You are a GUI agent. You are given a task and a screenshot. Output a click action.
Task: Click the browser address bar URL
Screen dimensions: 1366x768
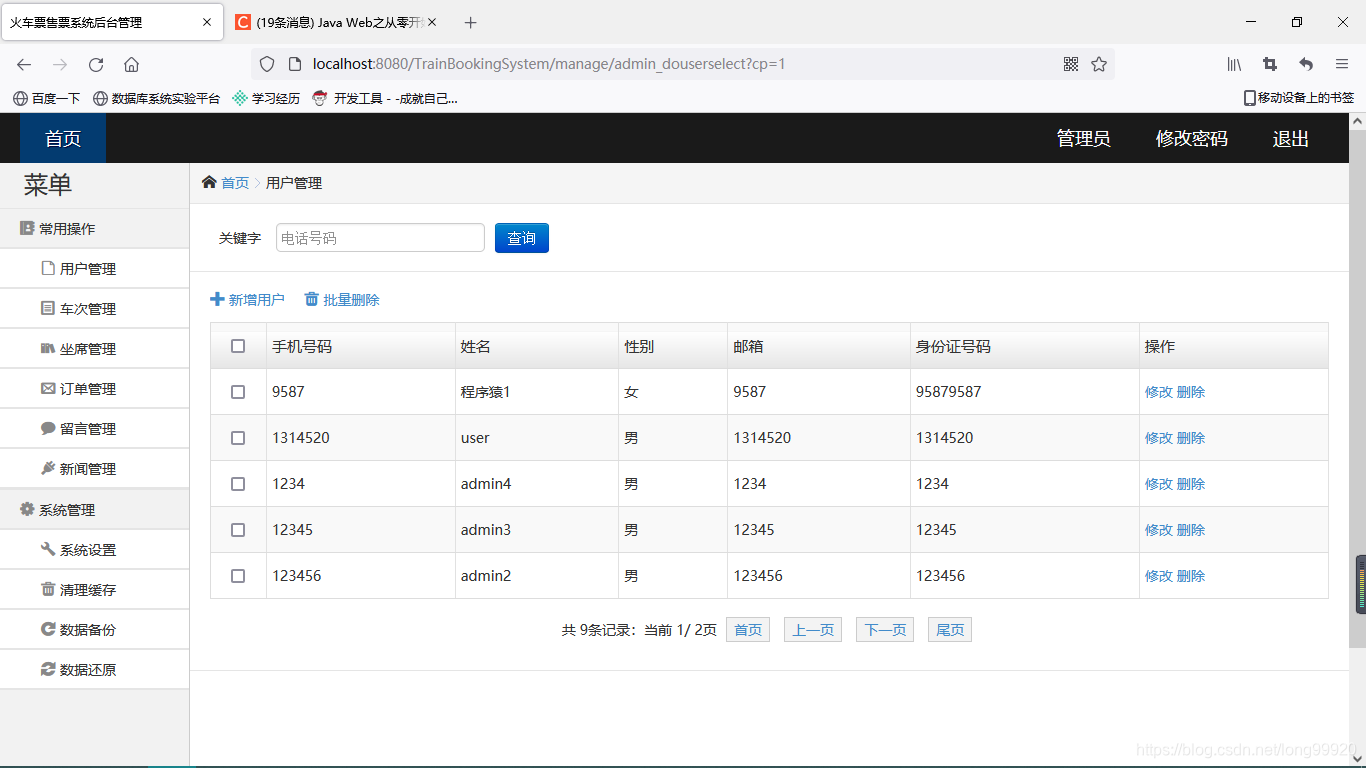549,64
